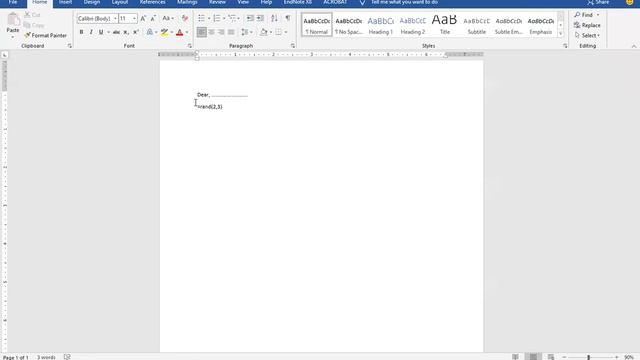Switch to the Review tab
Screen dimensions: 640x360
[217, 2]
